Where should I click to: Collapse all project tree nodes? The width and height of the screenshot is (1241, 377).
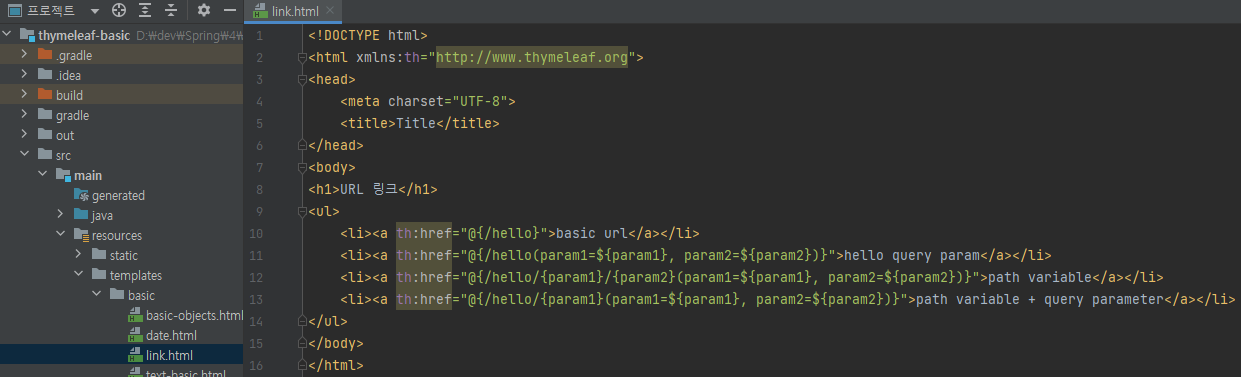[x=171, y=10]
